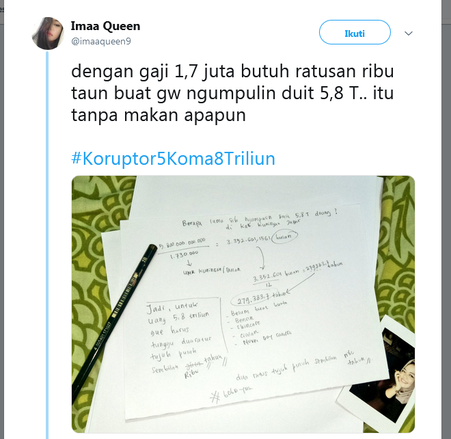Click the tweet text starting 'dengan gaji'
Image resolution: width=451 pixels, height=439 pixels.
coord(232,93)
